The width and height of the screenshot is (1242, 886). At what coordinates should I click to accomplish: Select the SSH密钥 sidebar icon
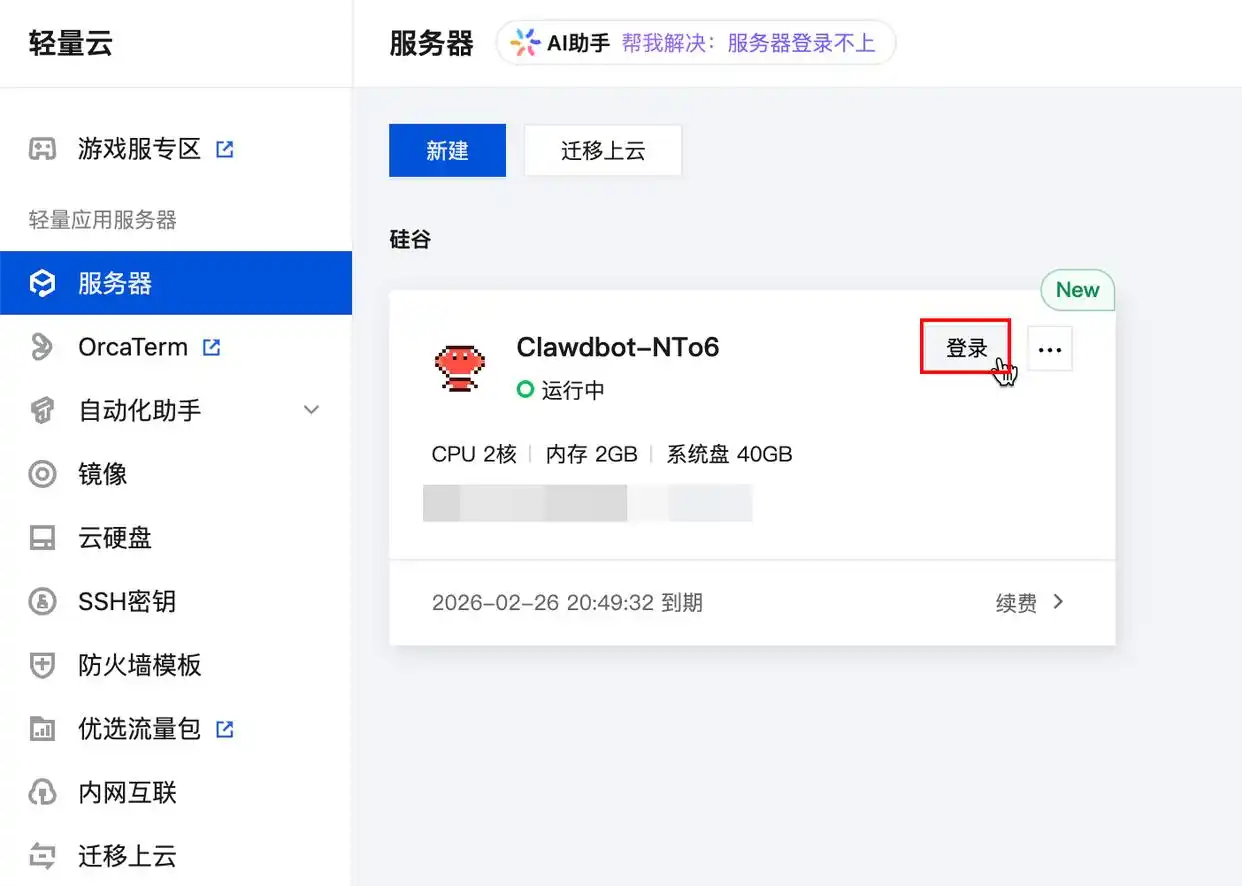point(42,601)
